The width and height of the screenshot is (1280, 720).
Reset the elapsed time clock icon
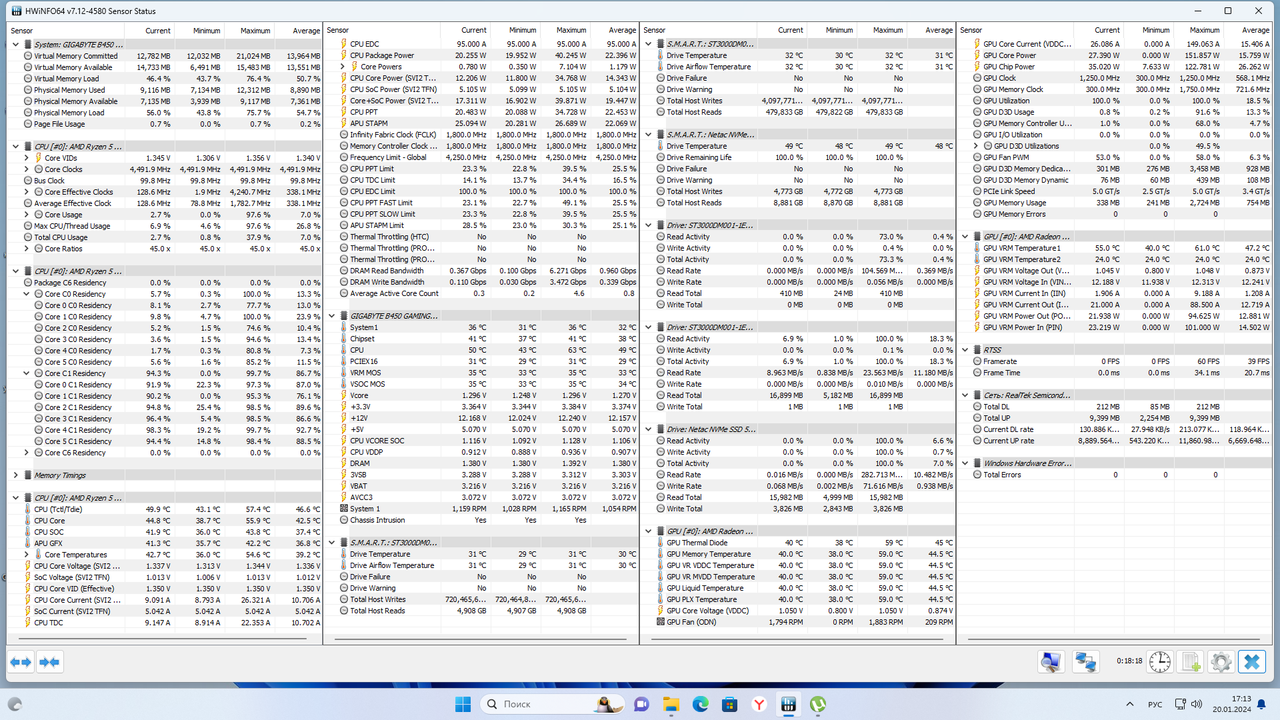[x=1159, y=662]
